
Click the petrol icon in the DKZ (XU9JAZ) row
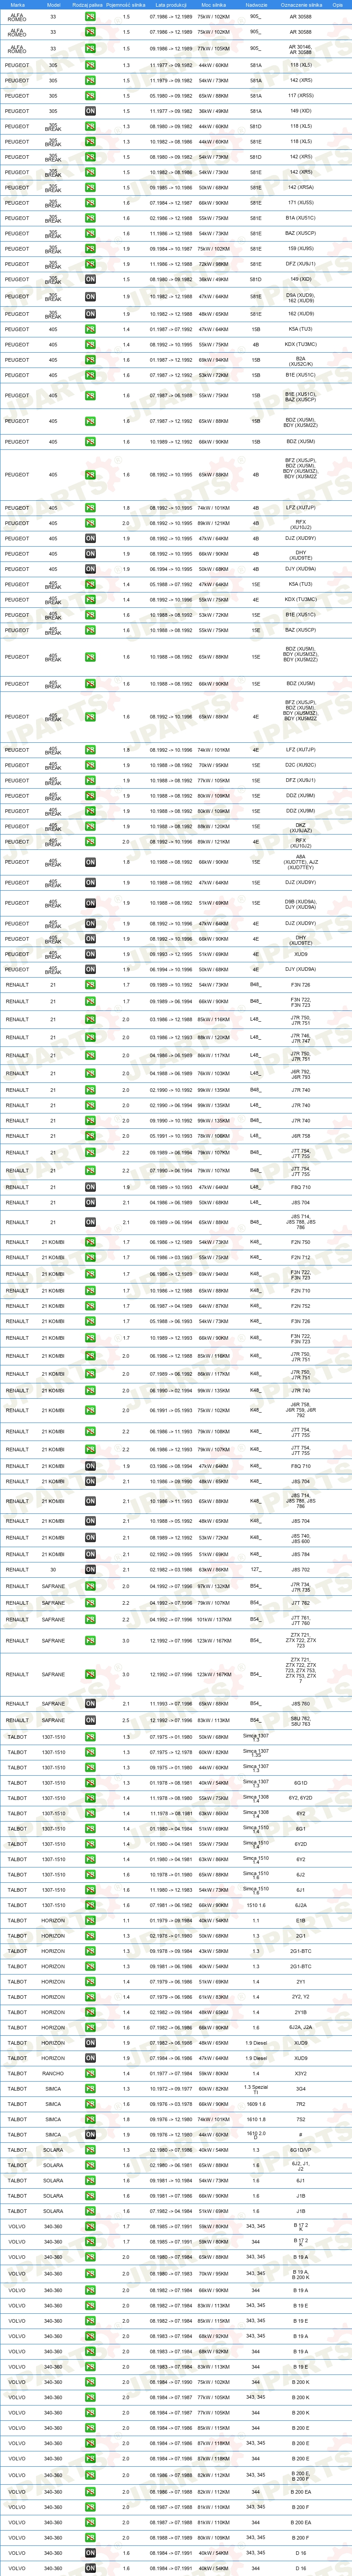point(90,827)
